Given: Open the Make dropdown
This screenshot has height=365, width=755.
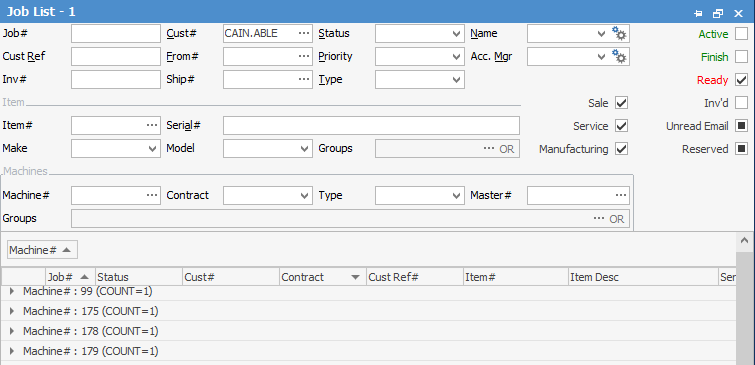Looking at the screenshot, I should coord(153,149).
